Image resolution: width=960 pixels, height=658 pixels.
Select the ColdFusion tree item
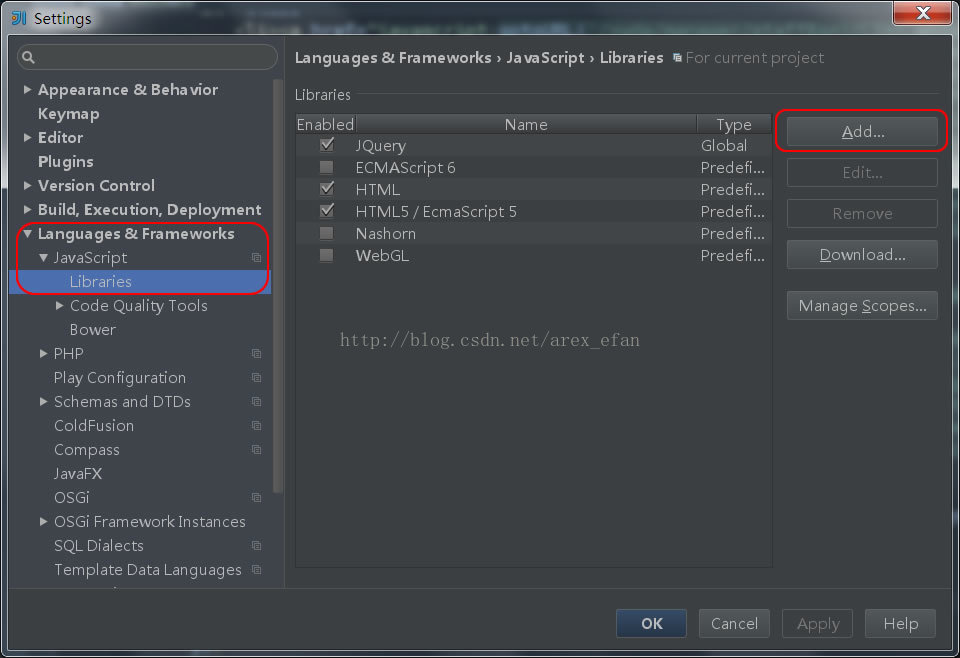pos(94,426)
